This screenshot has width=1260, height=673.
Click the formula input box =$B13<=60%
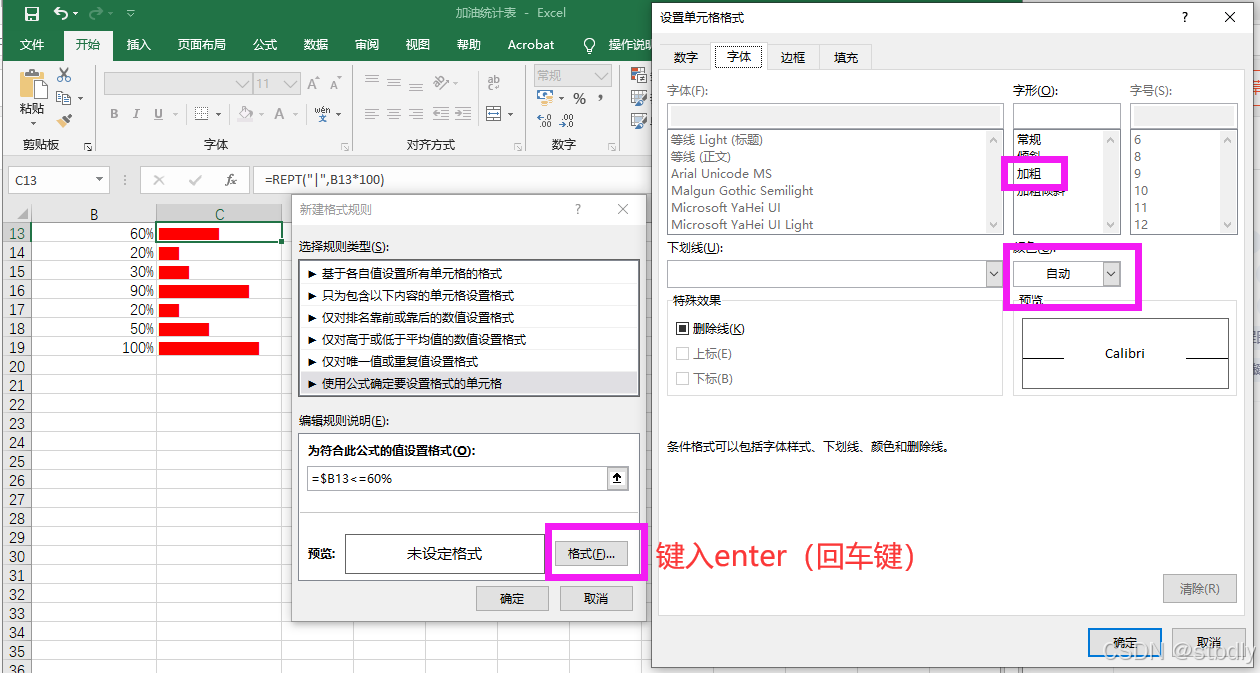458,479
